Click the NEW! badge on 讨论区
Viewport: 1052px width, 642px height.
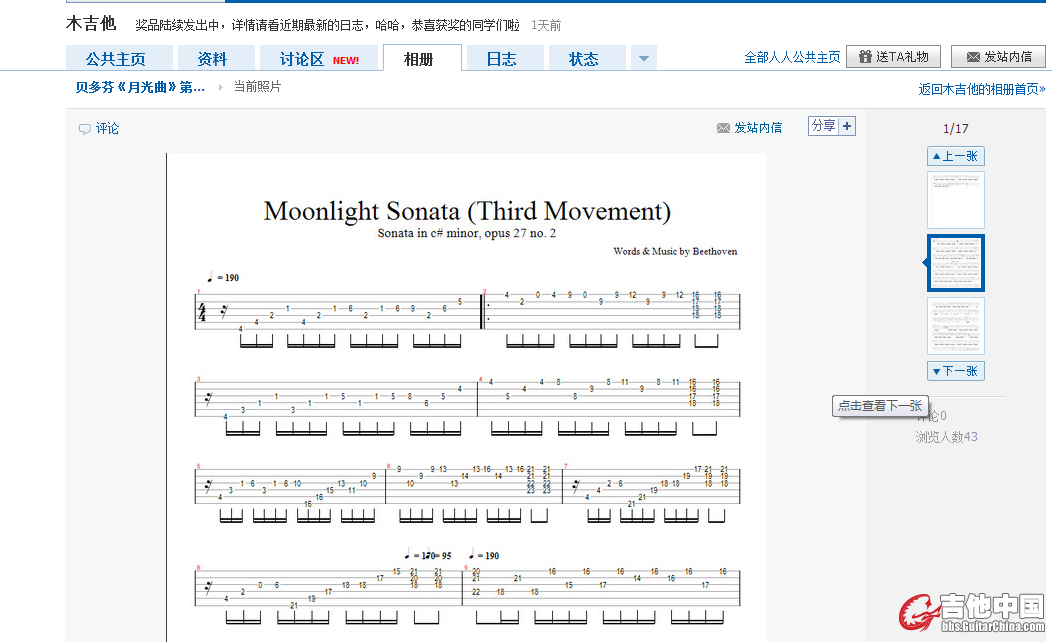click(x=346, y=60)
